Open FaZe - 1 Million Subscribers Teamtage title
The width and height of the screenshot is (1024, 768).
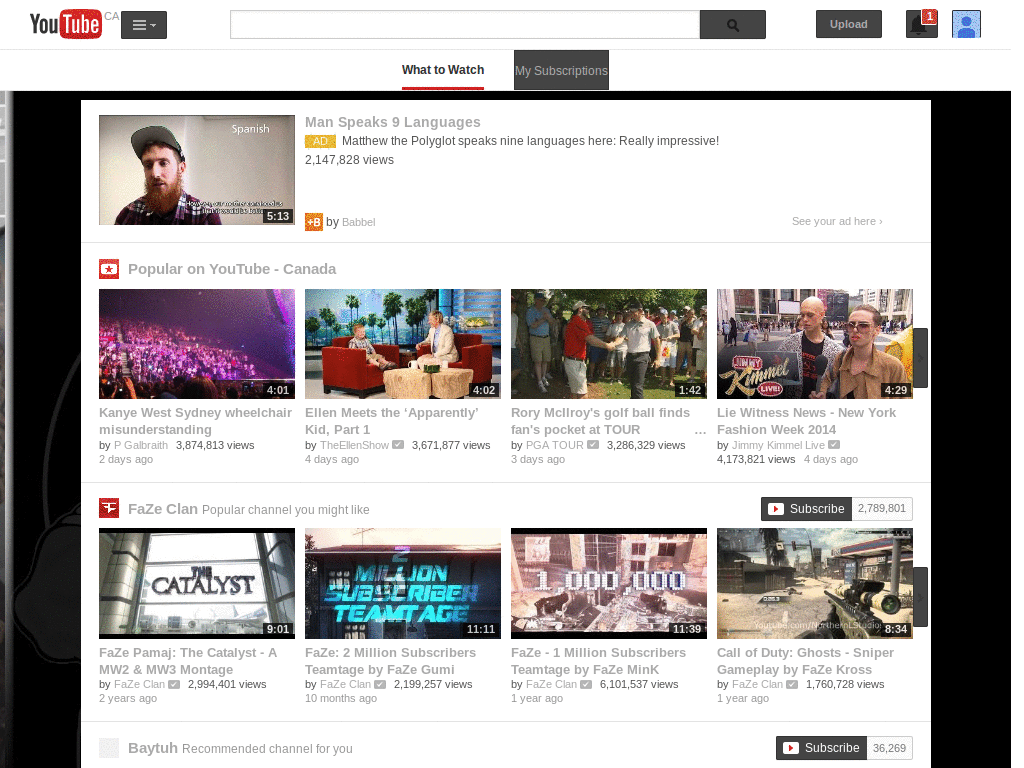coord(598,661)
